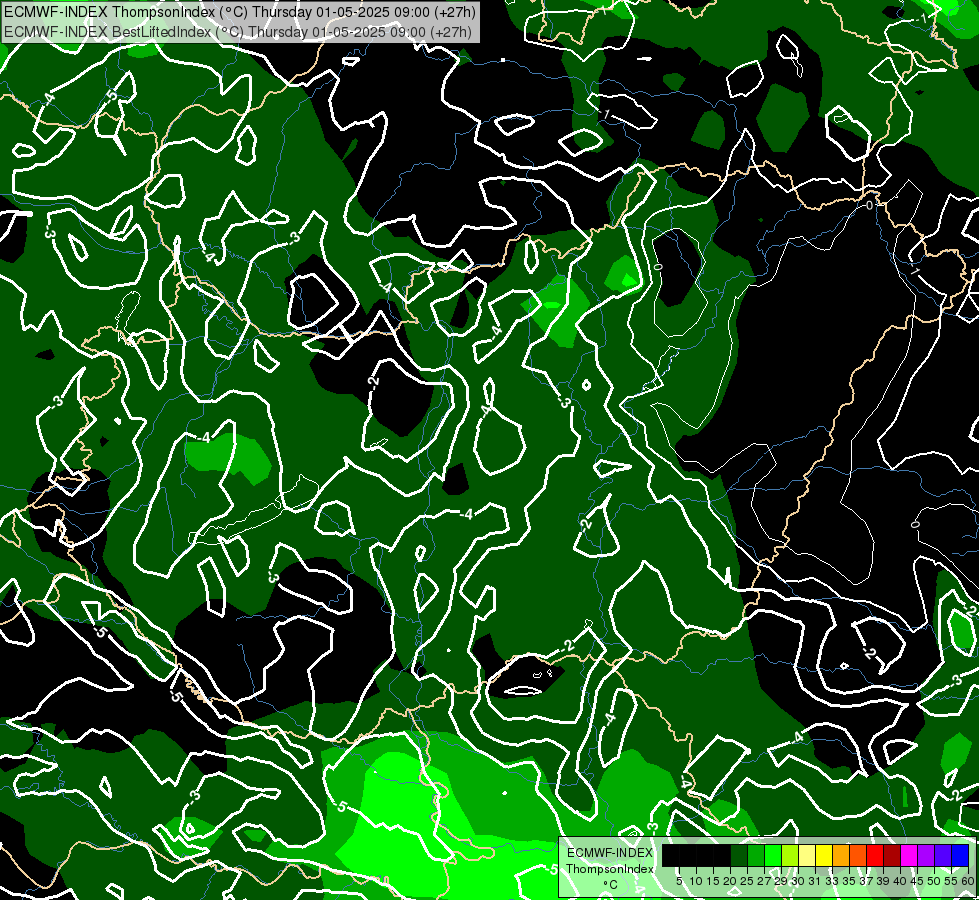The width and height of the screenshot is (979, 900).
Task: Click the BestLiftedIndex title line at top
Action: [x=238, y=32]
